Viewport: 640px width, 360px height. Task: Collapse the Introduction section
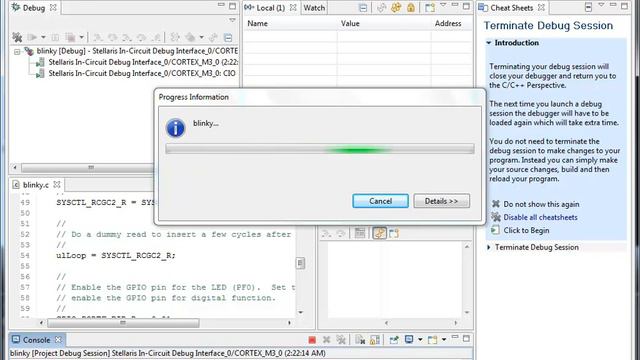tap(489, 43)
